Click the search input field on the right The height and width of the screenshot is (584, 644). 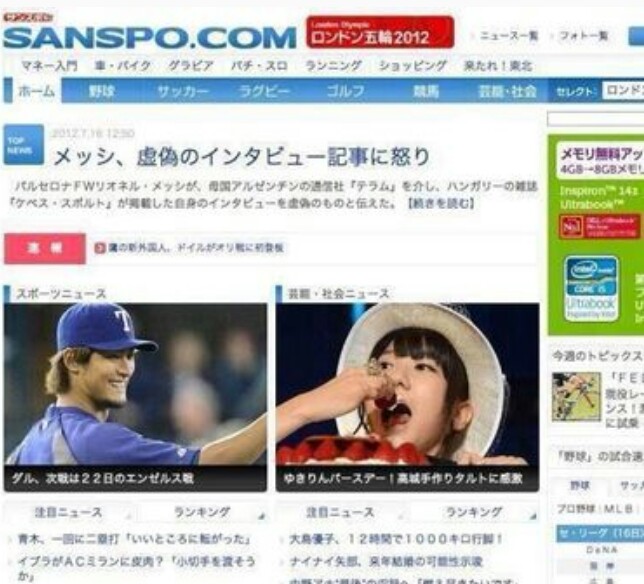tap(595, 119)
